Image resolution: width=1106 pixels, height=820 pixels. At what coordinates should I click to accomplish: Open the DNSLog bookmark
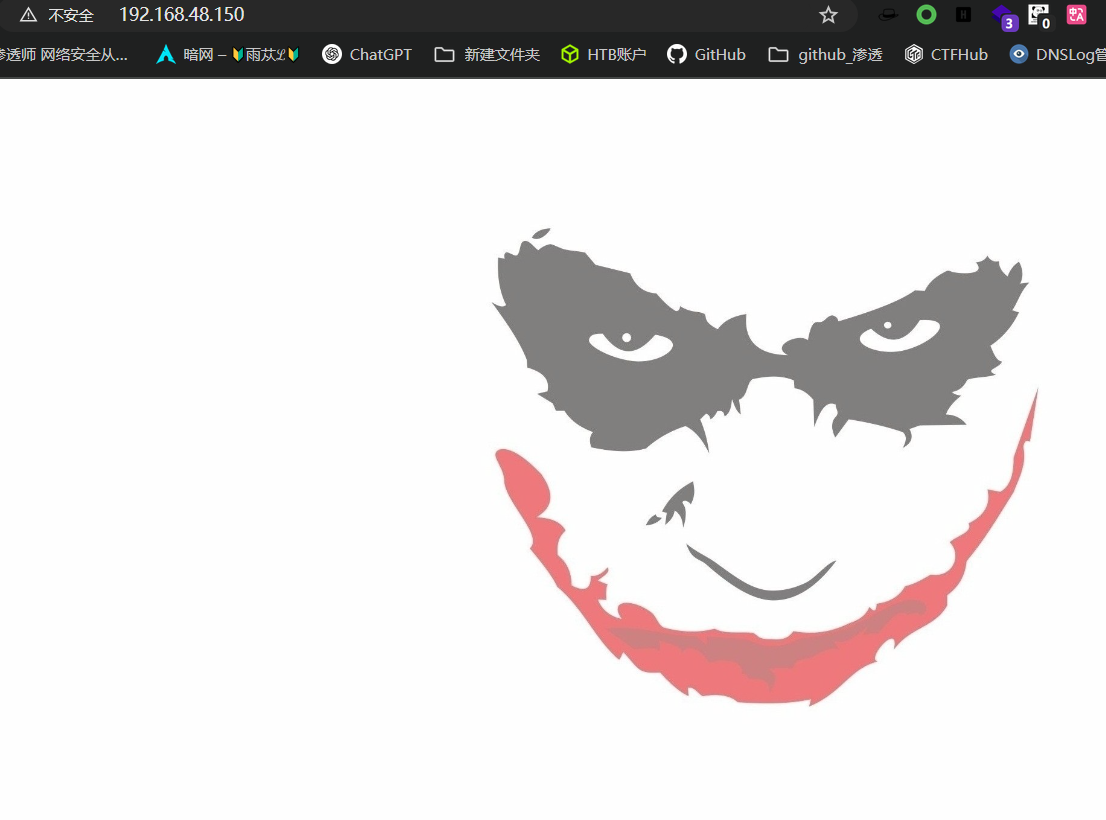tap(1057, 54)
